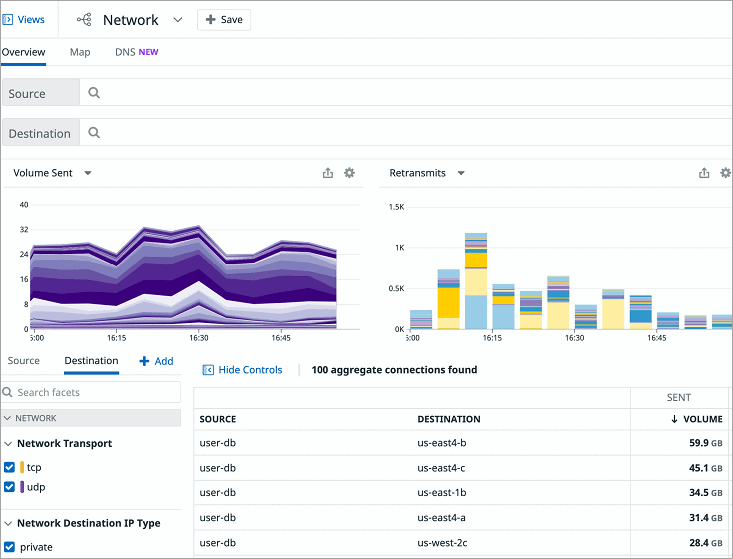
Task: Click the tcp yellow color swatch
Action: pyautogui.click(x=22, y=467)
